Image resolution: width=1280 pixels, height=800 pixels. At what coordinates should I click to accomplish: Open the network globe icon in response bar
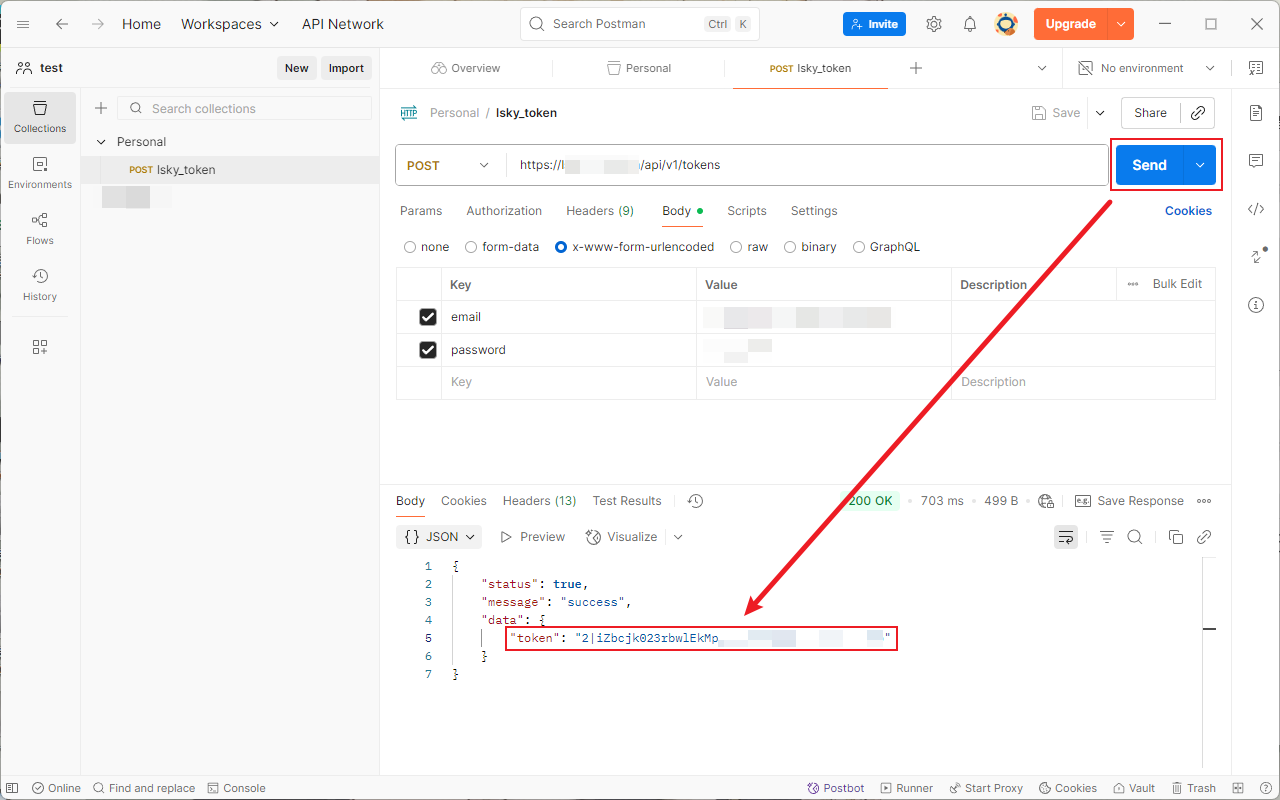tap(1046, 501)
